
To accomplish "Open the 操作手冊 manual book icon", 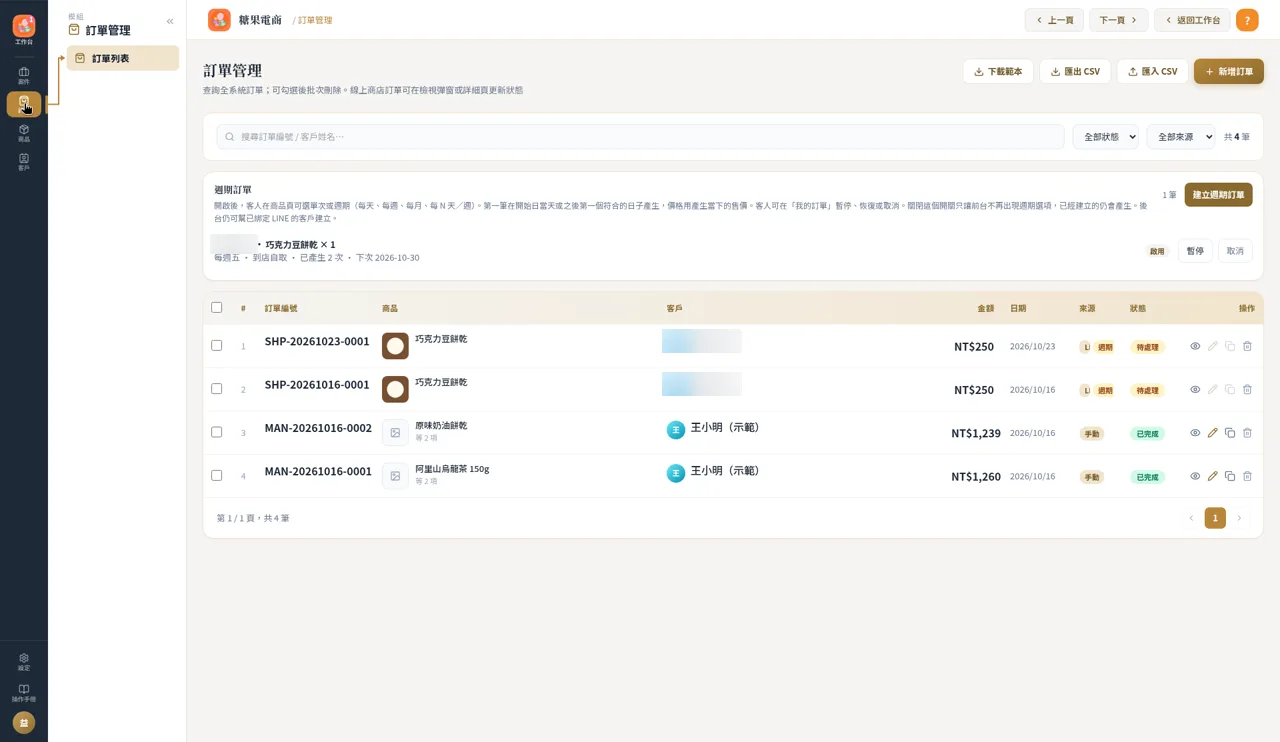I will pyautogui.click(x=24, y=693).
